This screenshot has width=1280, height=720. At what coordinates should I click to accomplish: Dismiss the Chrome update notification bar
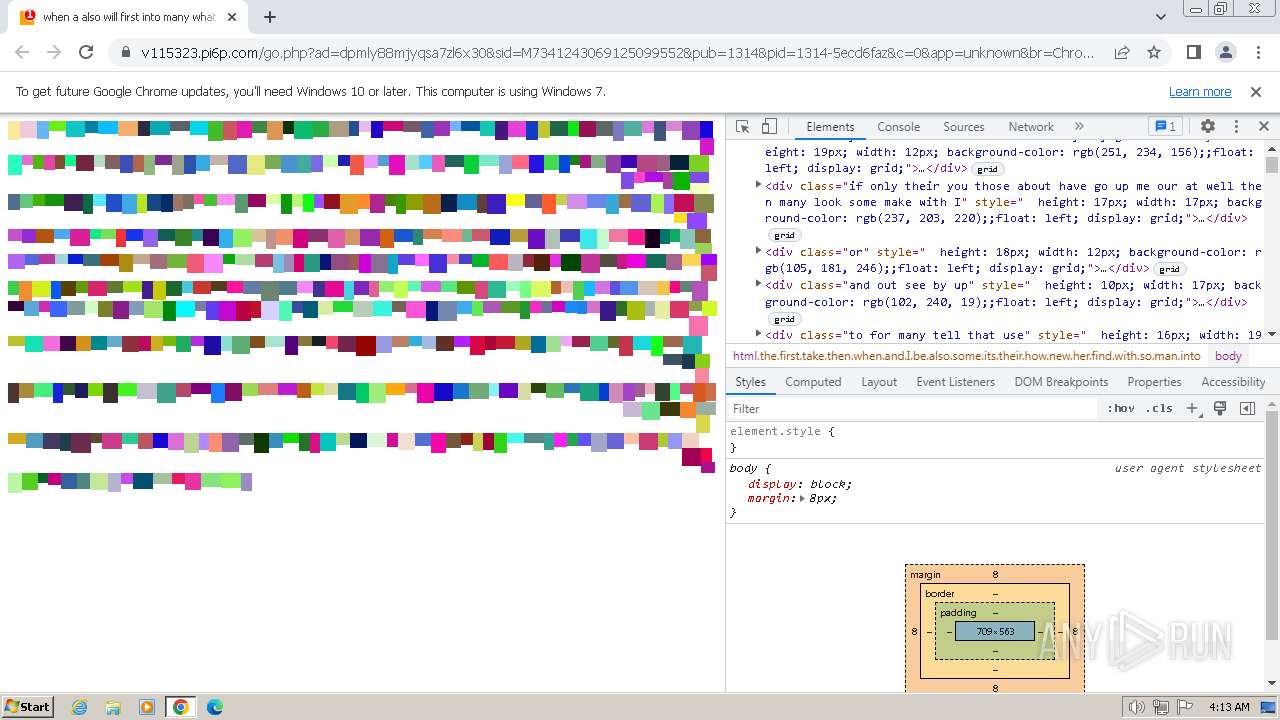coord(1256,92)
